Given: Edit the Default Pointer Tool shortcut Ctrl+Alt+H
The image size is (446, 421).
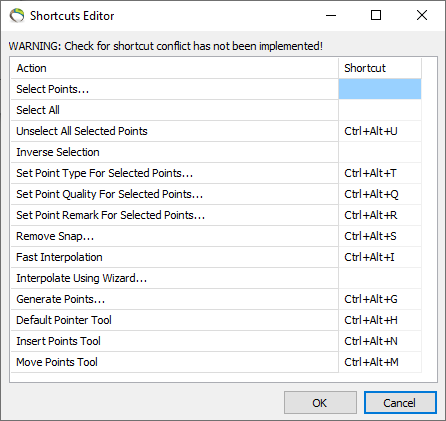Looking at the screenshot, I should point(380,320).
